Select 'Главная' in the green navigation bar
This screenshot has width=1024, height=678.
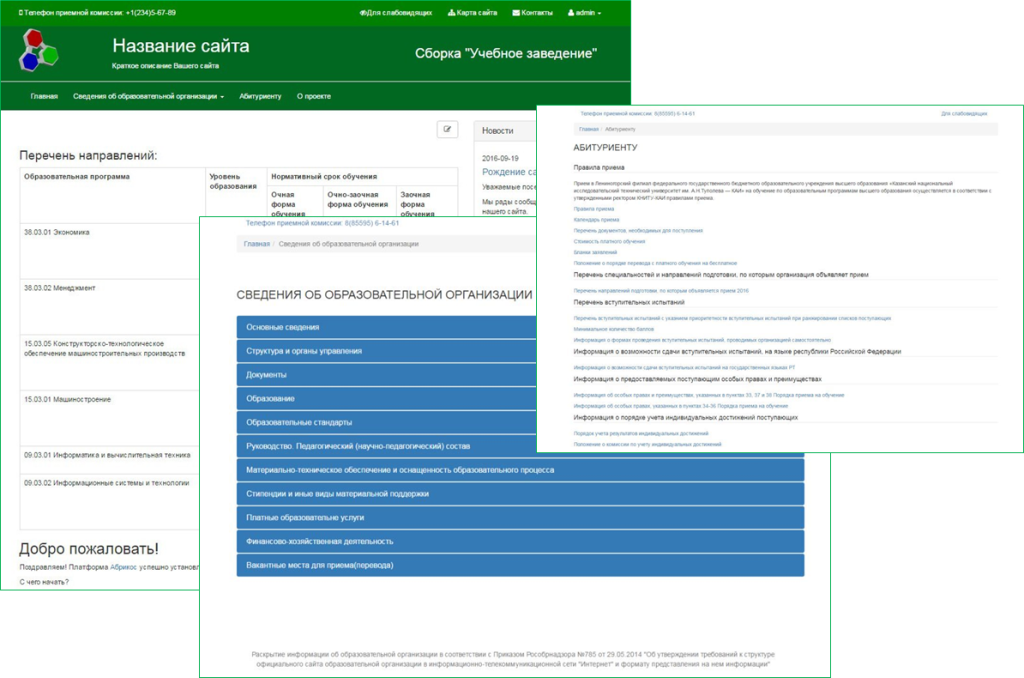[44, 96]
